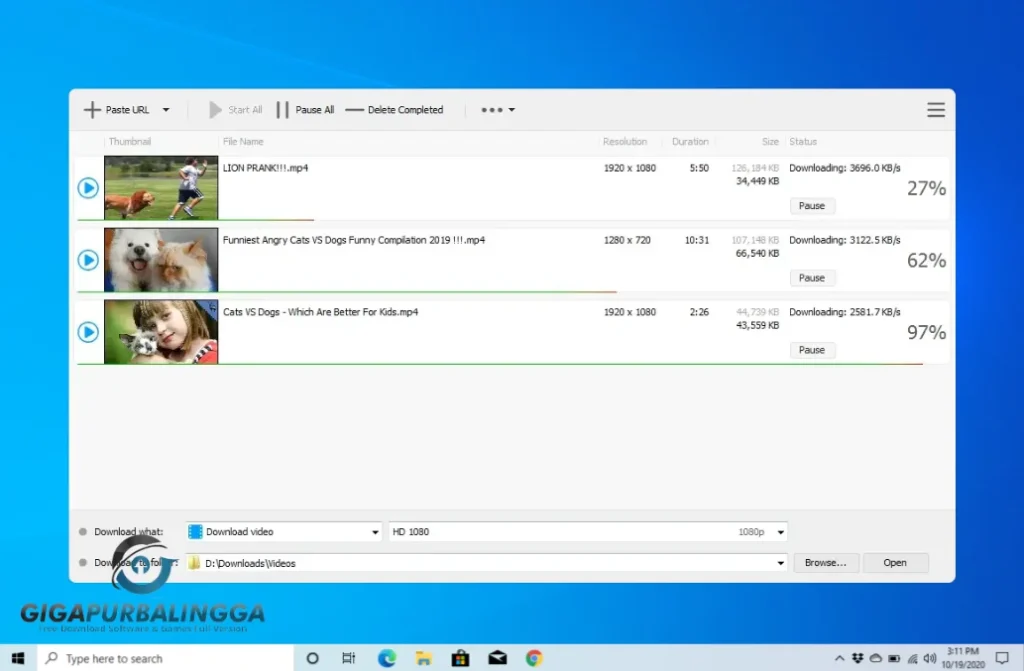Viewport: 1024px width, 671px height.
Task: Open the downloads folder with Open button
Action: click(895, 563)
